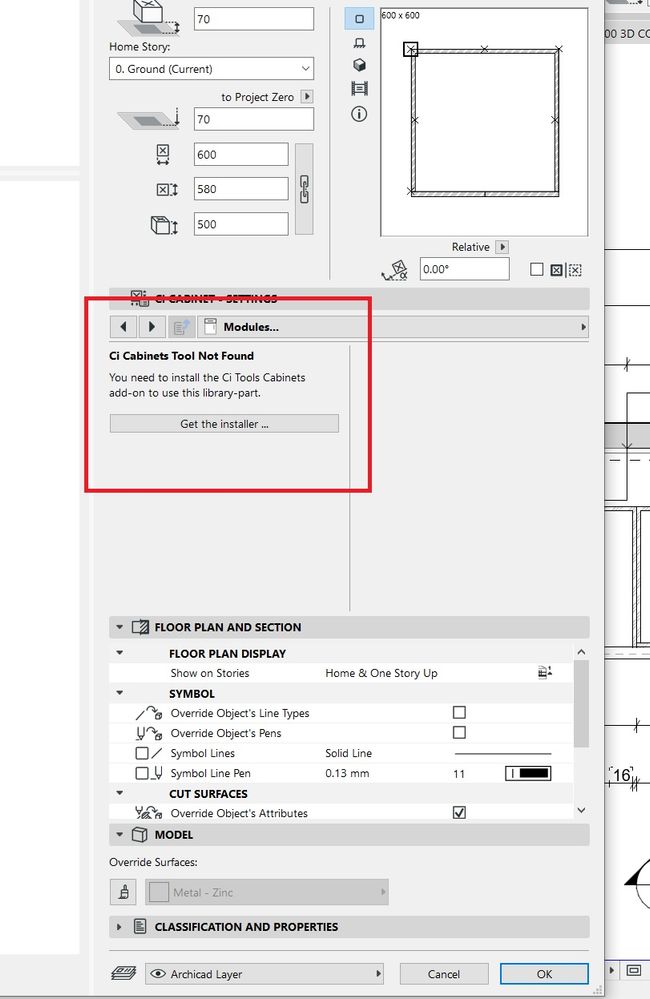Click the 0.13 mm pen weight value
650x999 pixels.
(x=347, y=773)
